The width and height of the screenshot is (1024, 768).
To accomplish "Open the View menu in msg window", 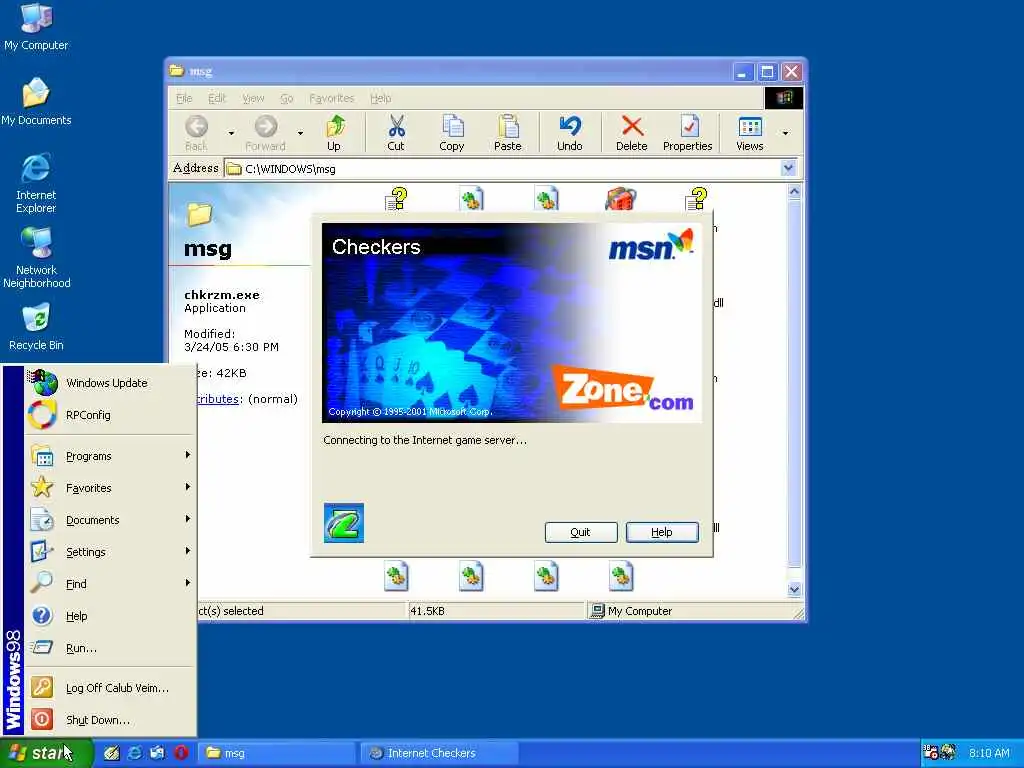I will [x=253, y=98].
